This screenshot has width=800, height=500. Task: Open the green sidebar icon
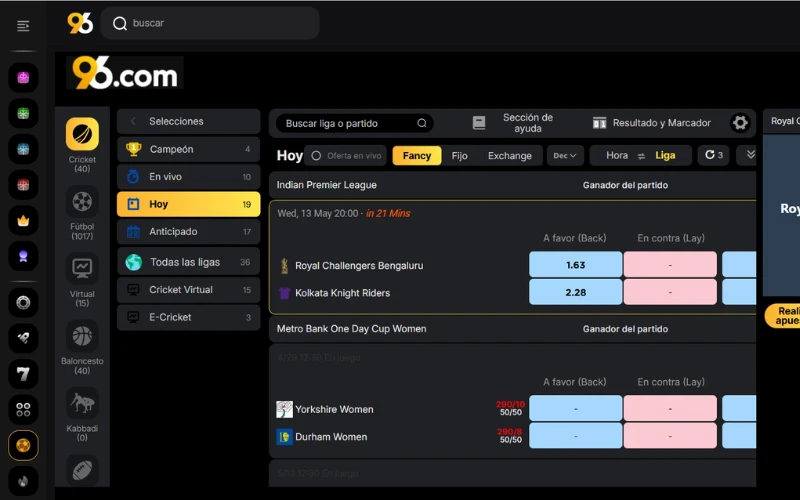(x=23, y=113)
